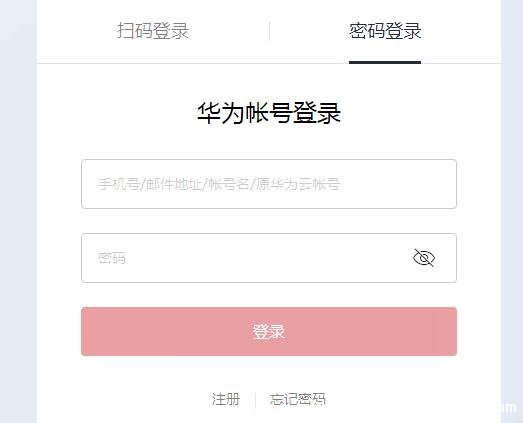Click the gray 密码 placeholder label
The image size is (523, 423).
[112, 258]
